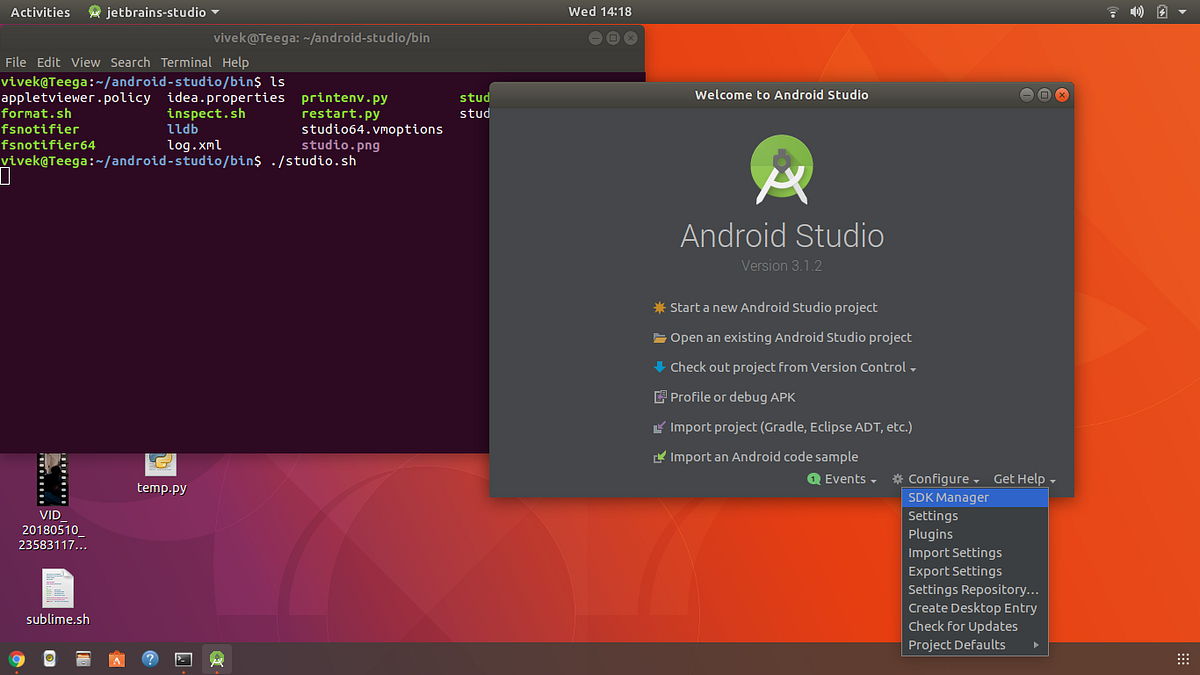Open the terminal's File menu
This screenshot has height=675, width=1200.
click(16, 62)
